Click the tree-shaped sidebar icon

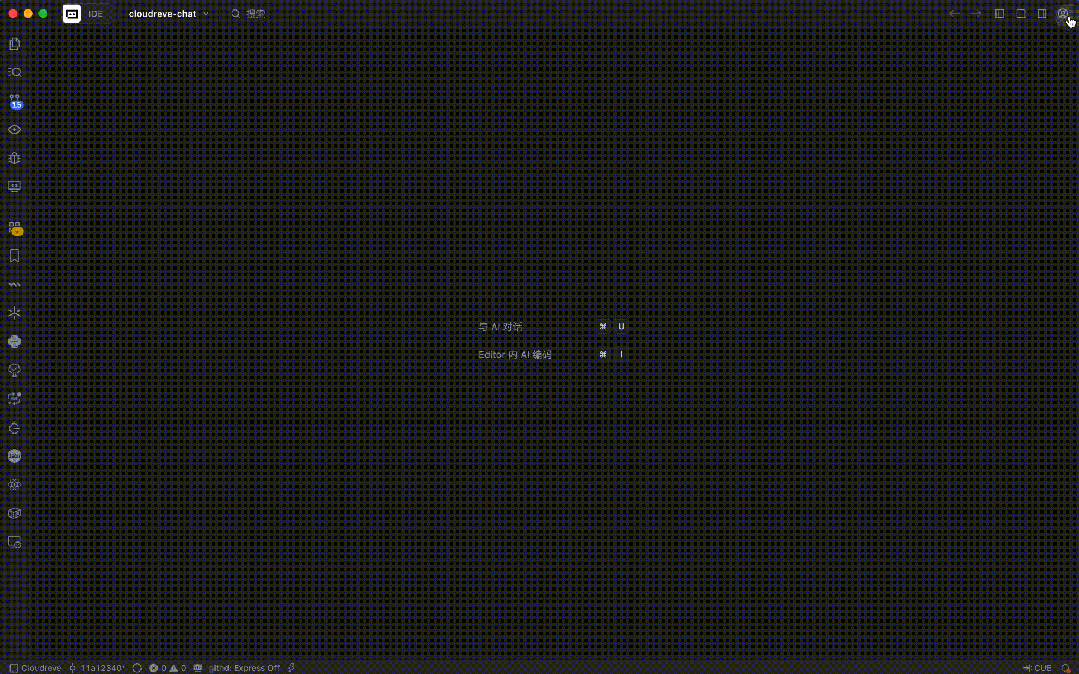tap(14, 370)
